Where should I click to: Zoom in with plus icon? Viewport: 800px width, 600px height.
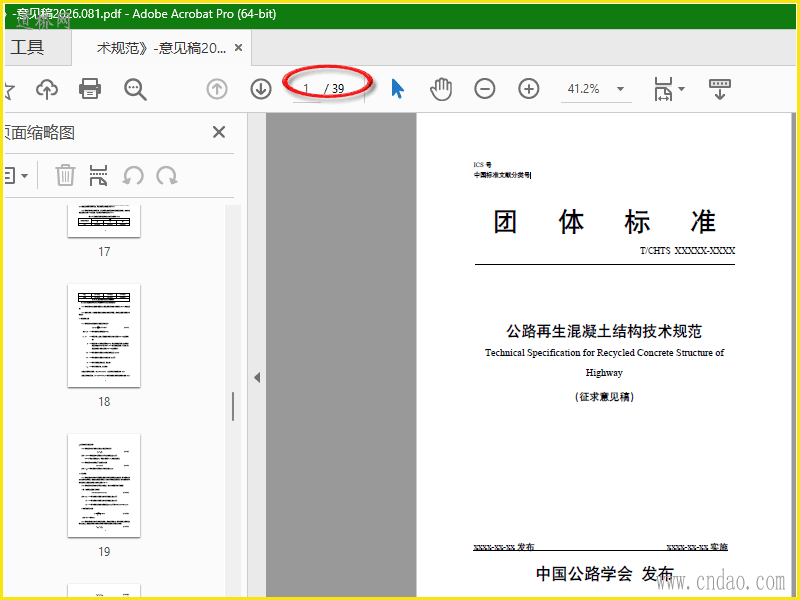tap(529, 89)
